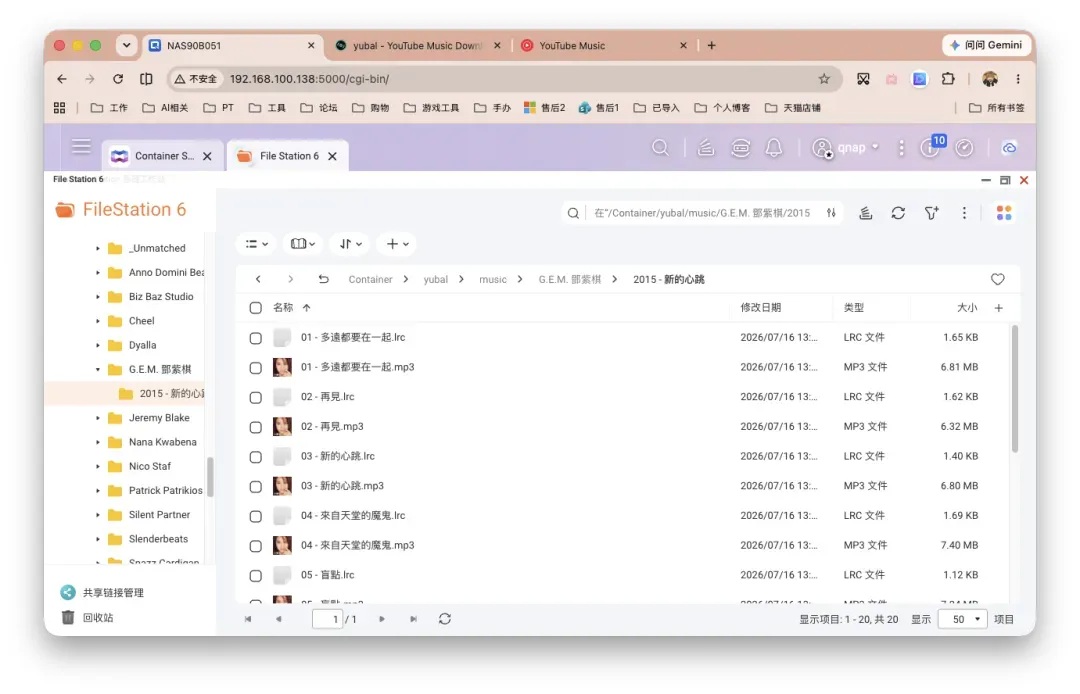Check the box for 01 - 多遠都要在一起.lrc

pos(256,338)
